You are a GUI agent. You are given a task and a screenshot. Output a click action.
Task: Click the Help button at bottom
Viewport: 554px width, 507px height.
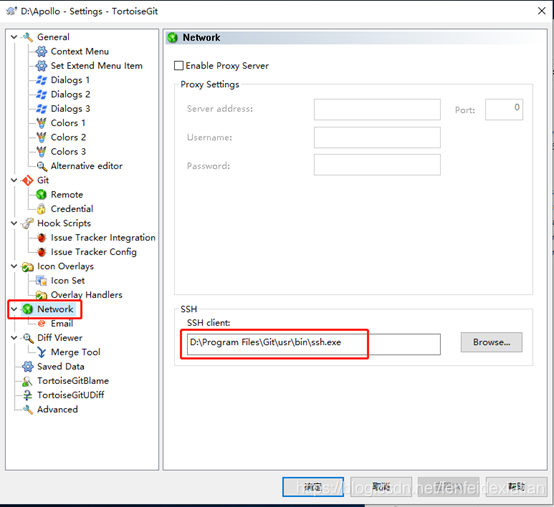[x=517, y=487]
